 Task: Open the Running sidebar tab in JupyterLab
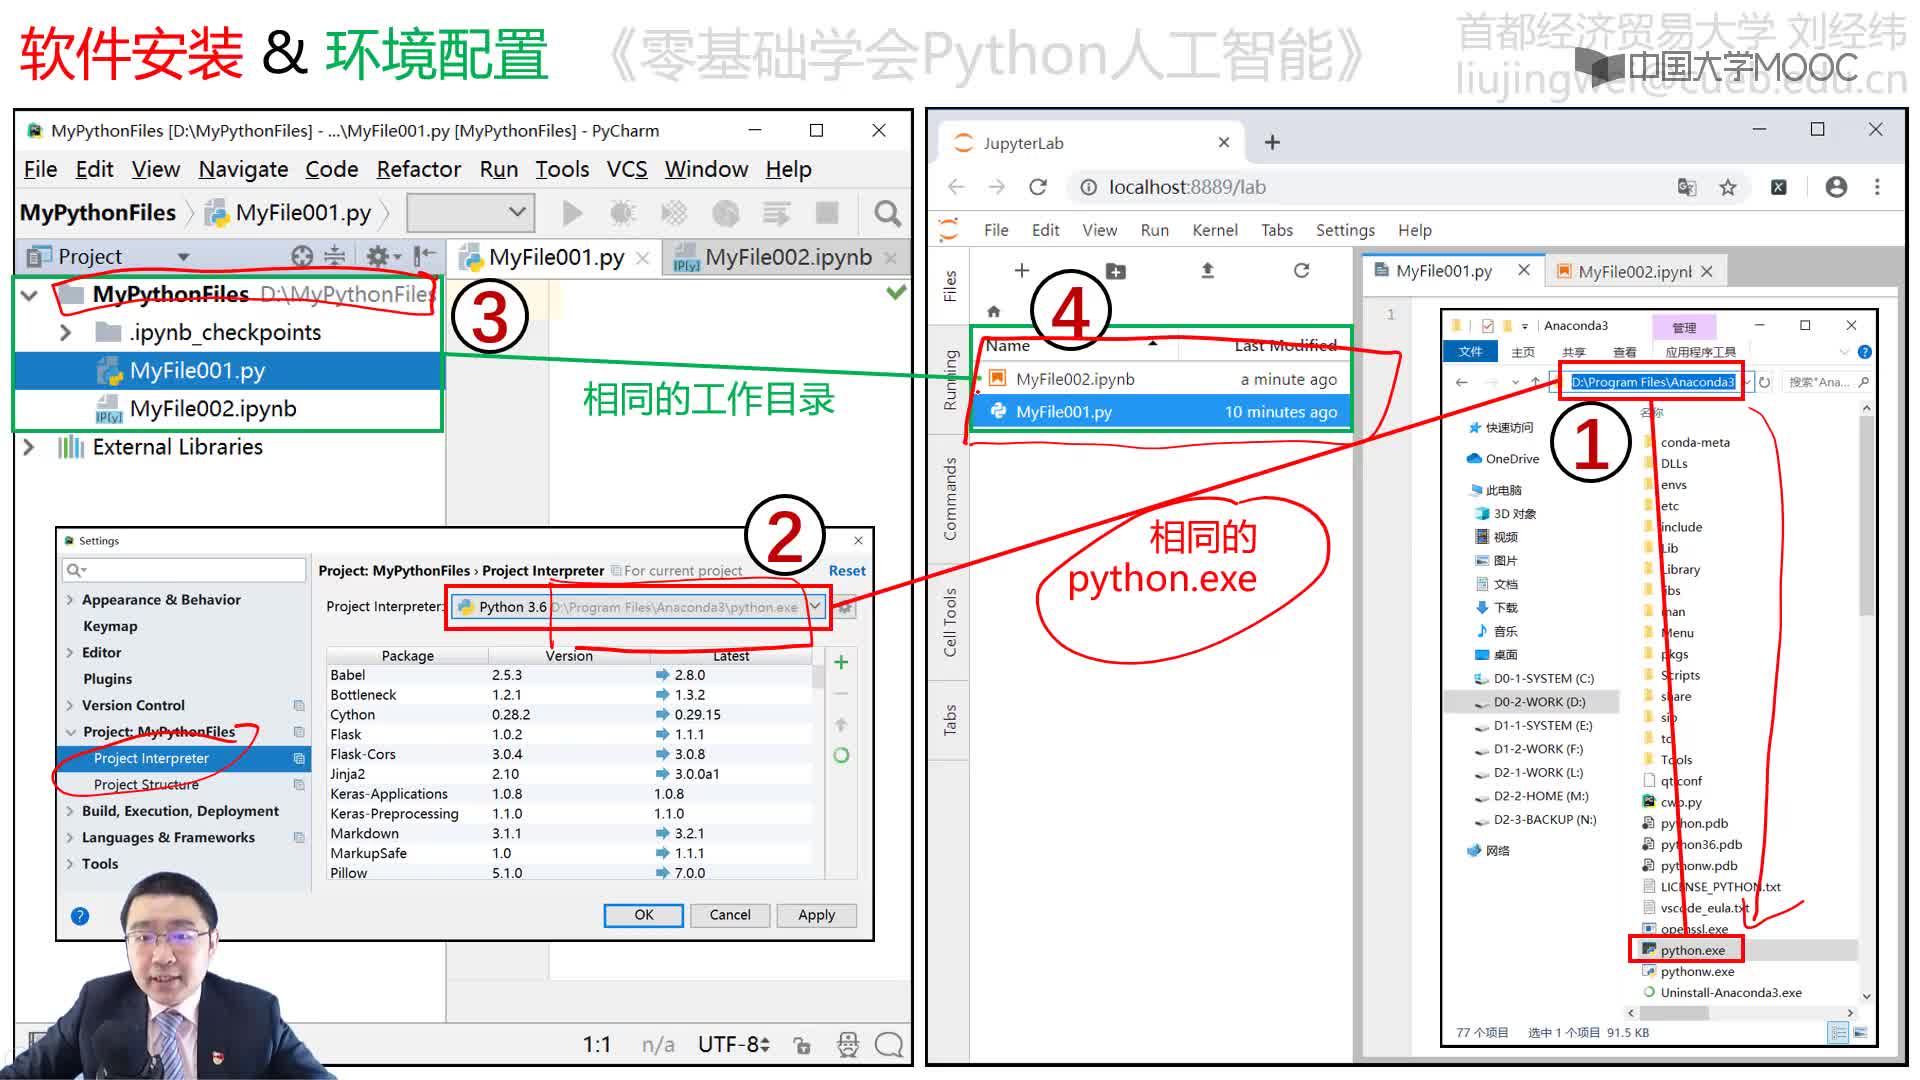(950, 379)
